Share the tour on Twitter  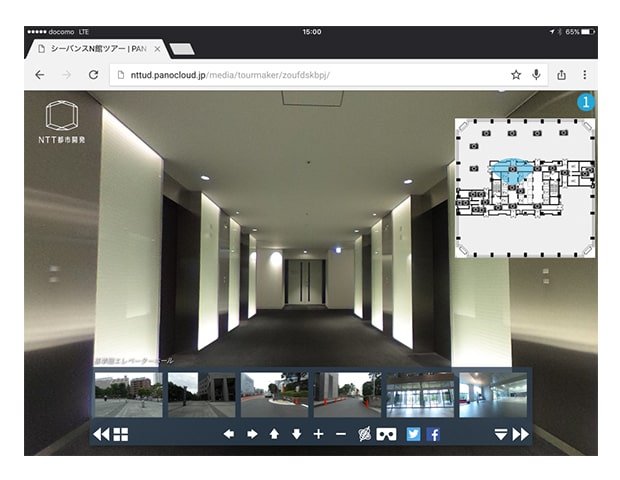pos(412,434)
